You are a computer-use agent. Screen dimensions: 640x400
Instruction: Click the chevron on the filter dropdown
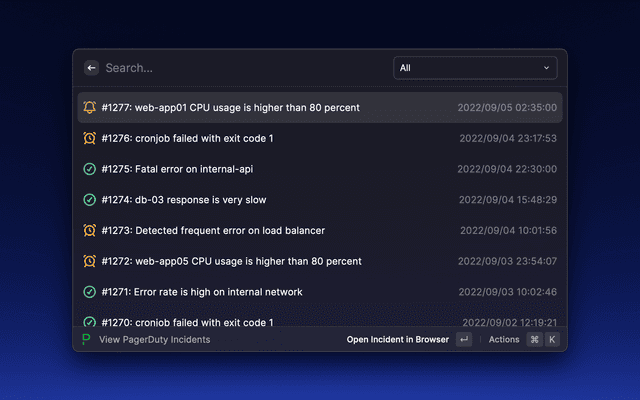coord(546,68)
